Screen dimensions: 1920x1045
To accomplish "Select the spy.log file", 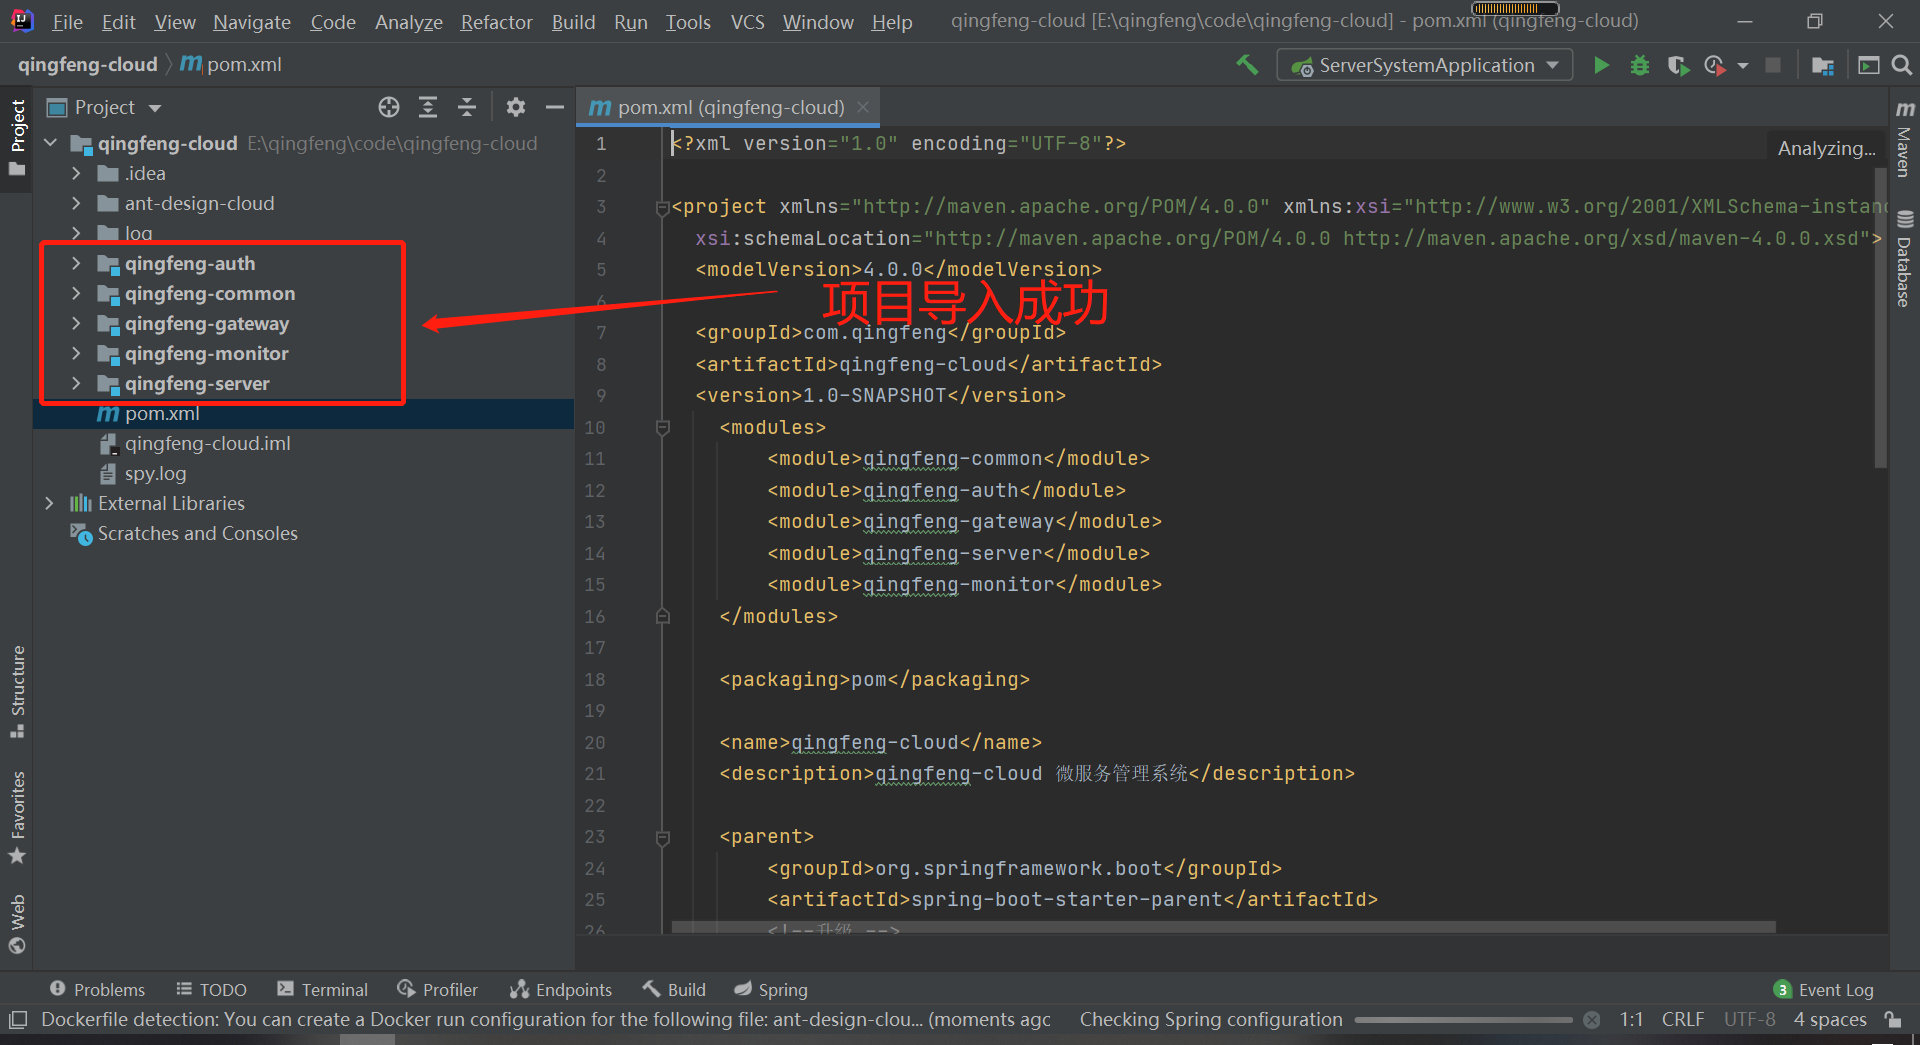I will pyautogui.click(x=155, y=473).
